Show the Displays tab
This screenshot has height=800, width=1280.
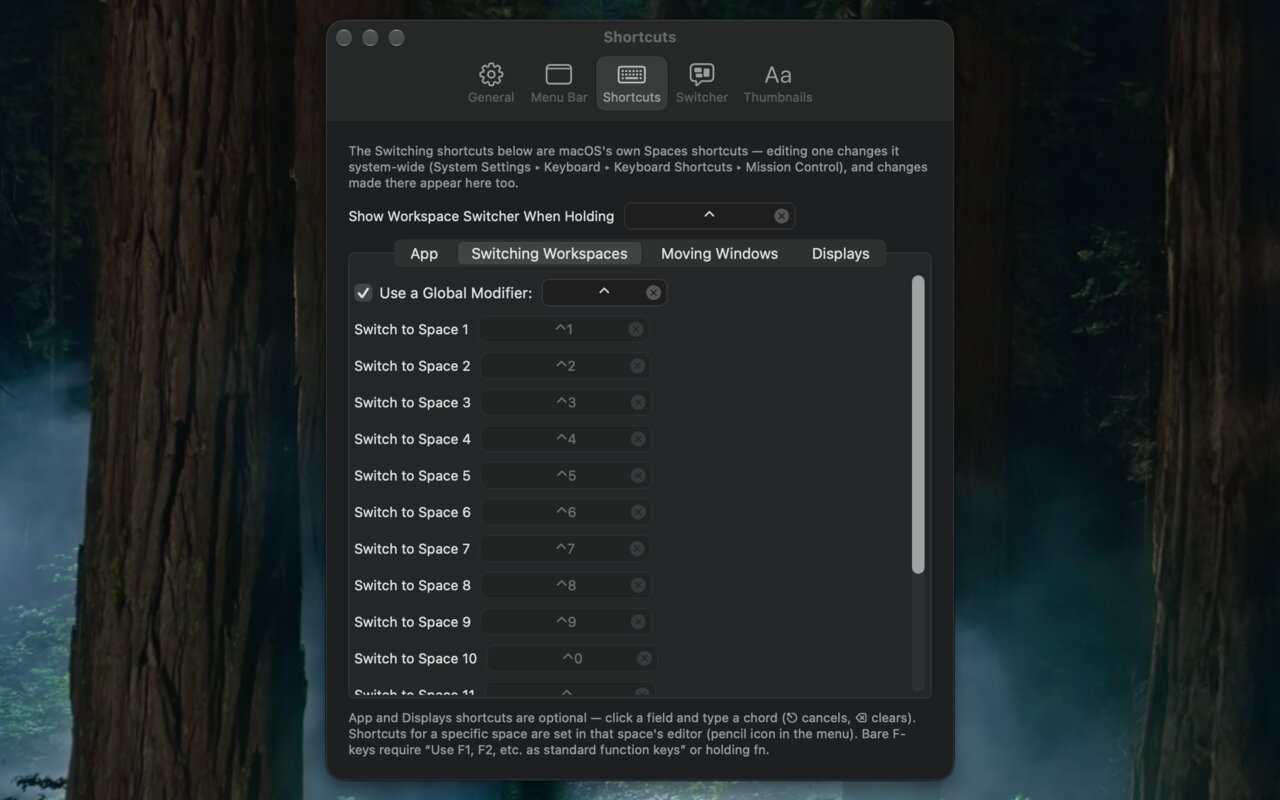pyautogui.click(x=840, y=253)
